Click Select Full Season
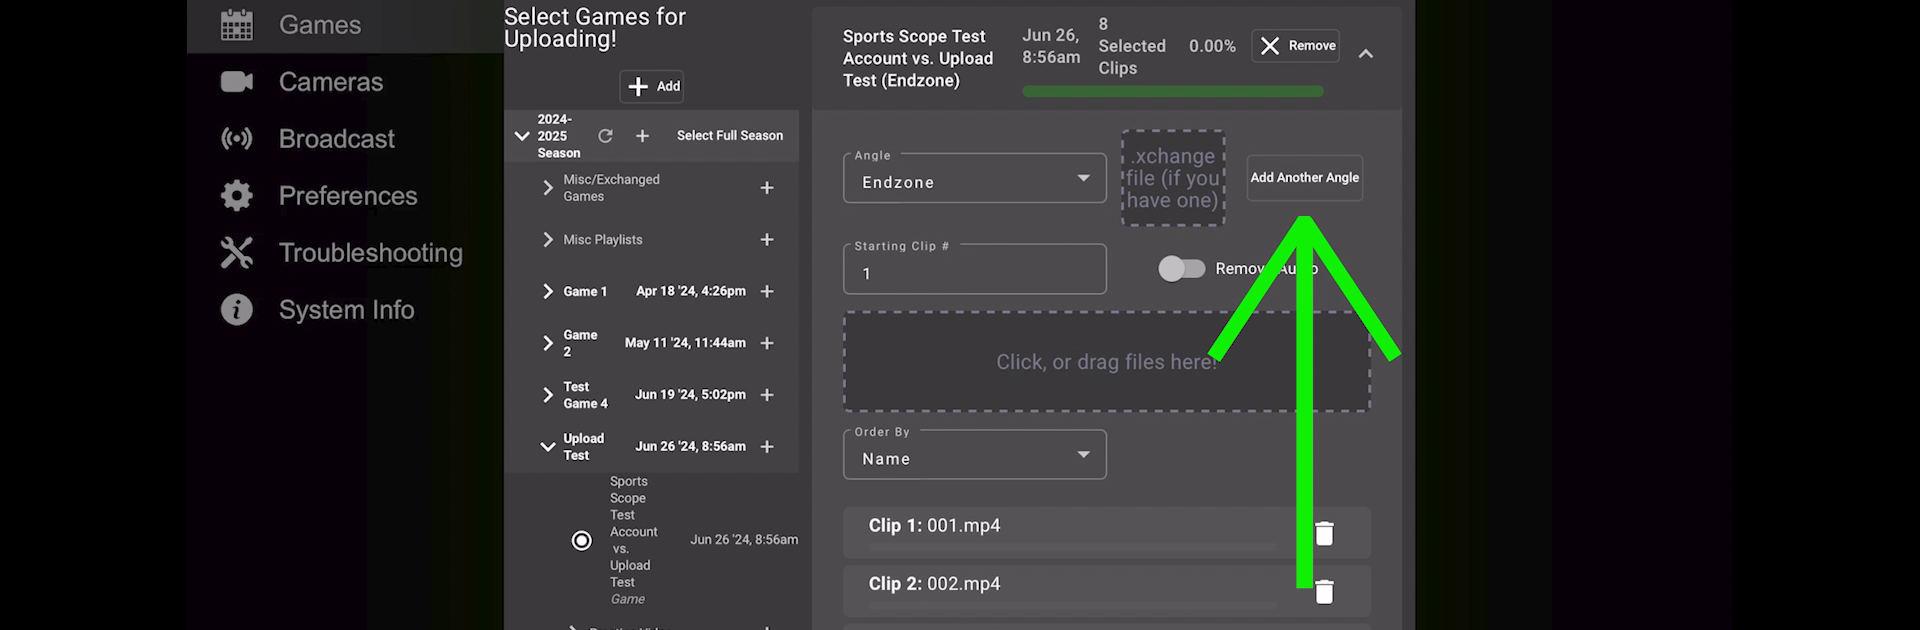1920x630 pixels. tap(730, 136)
